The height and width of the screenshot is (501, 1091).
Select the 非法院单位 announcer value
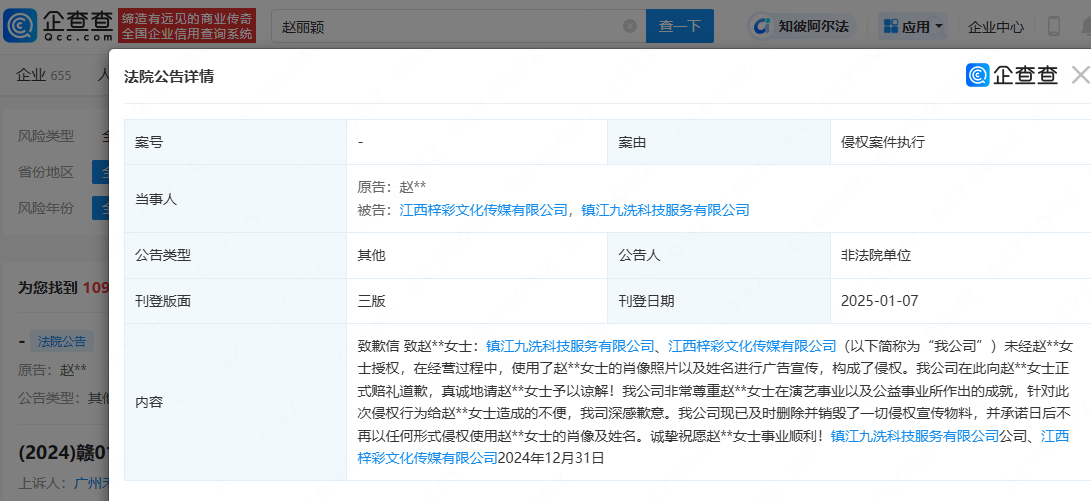pos(876,255)
